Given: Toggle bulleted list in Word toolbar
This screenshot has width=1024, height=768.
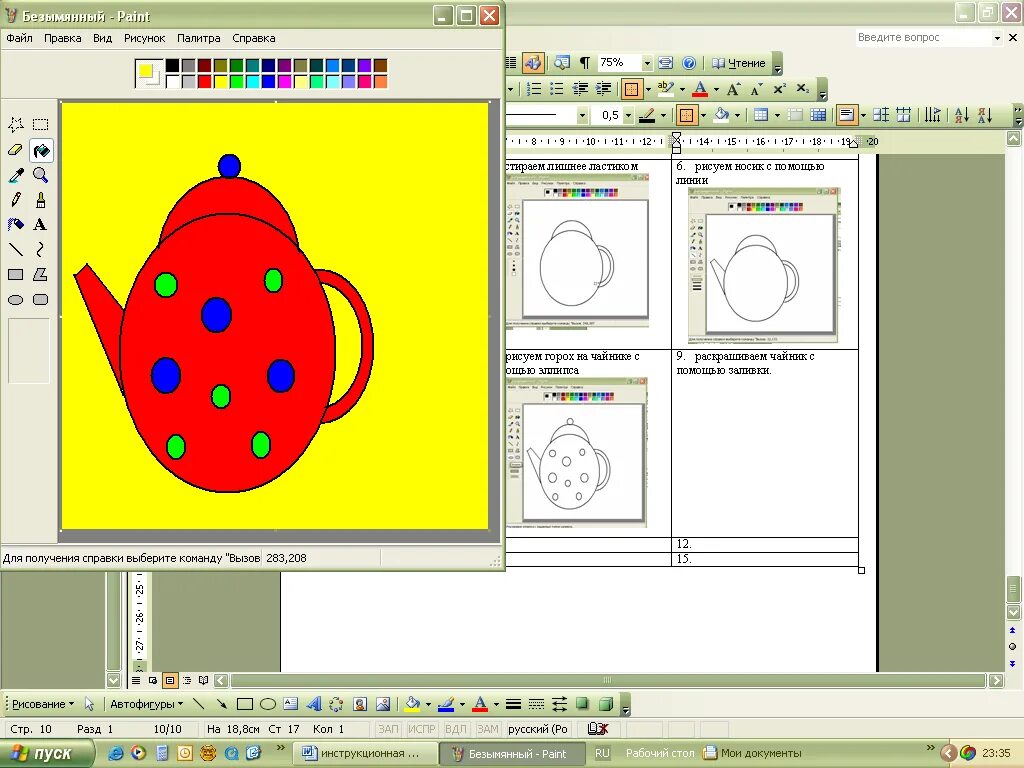Looking at the screenshot, I should [556, 89].
